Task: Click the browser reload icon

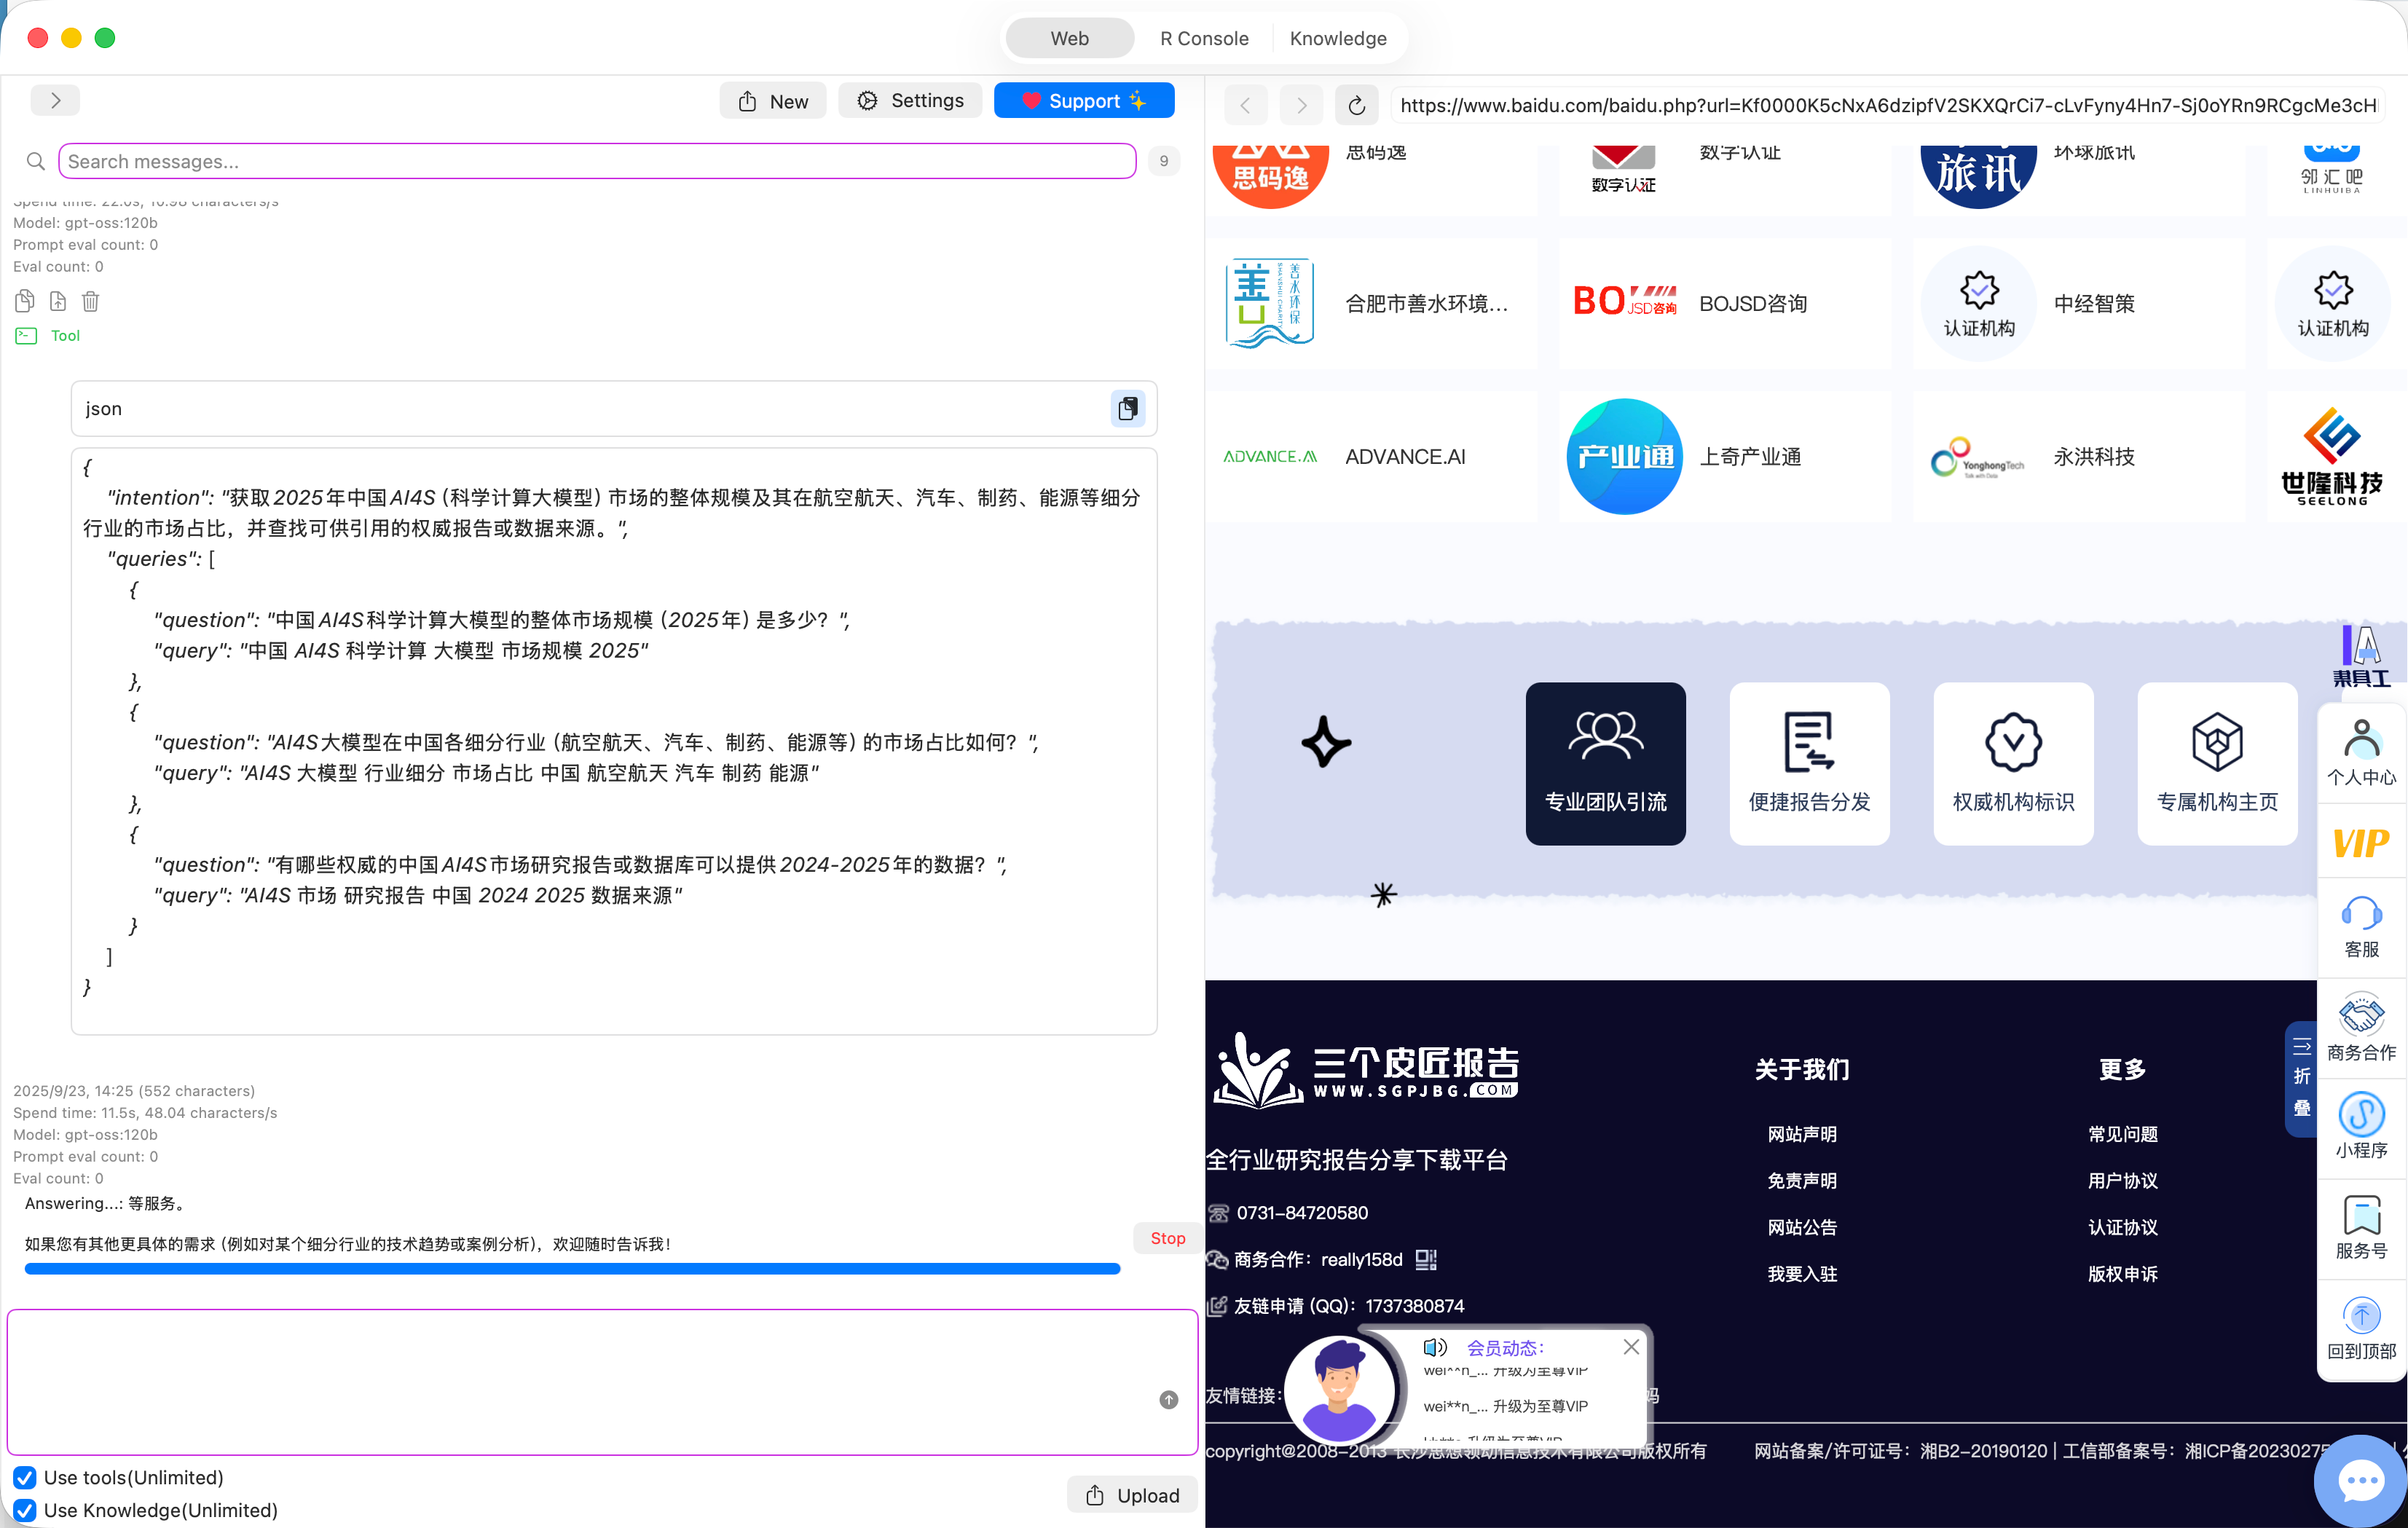Action: pos(1356,105)
